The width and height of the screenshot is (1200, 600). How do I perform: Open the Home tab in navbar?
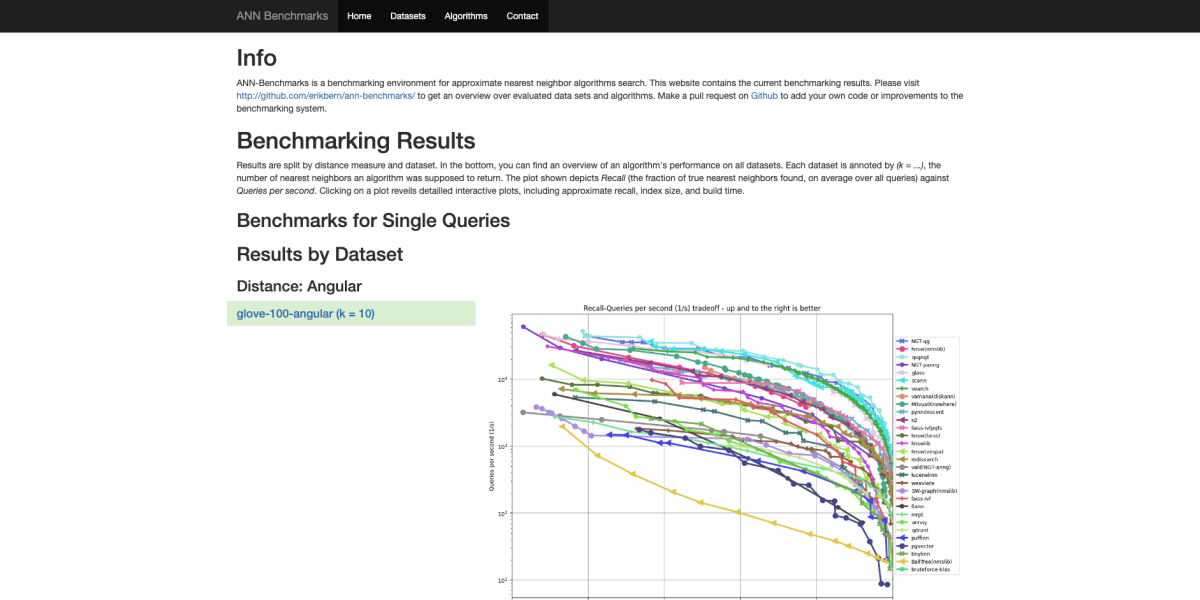(x=359, y=16)
